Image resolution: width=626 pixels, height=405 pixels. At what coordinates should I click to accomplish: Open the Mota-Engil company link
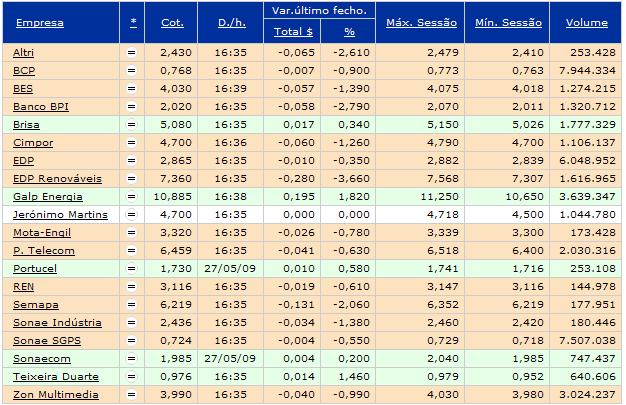coord(42,233)
